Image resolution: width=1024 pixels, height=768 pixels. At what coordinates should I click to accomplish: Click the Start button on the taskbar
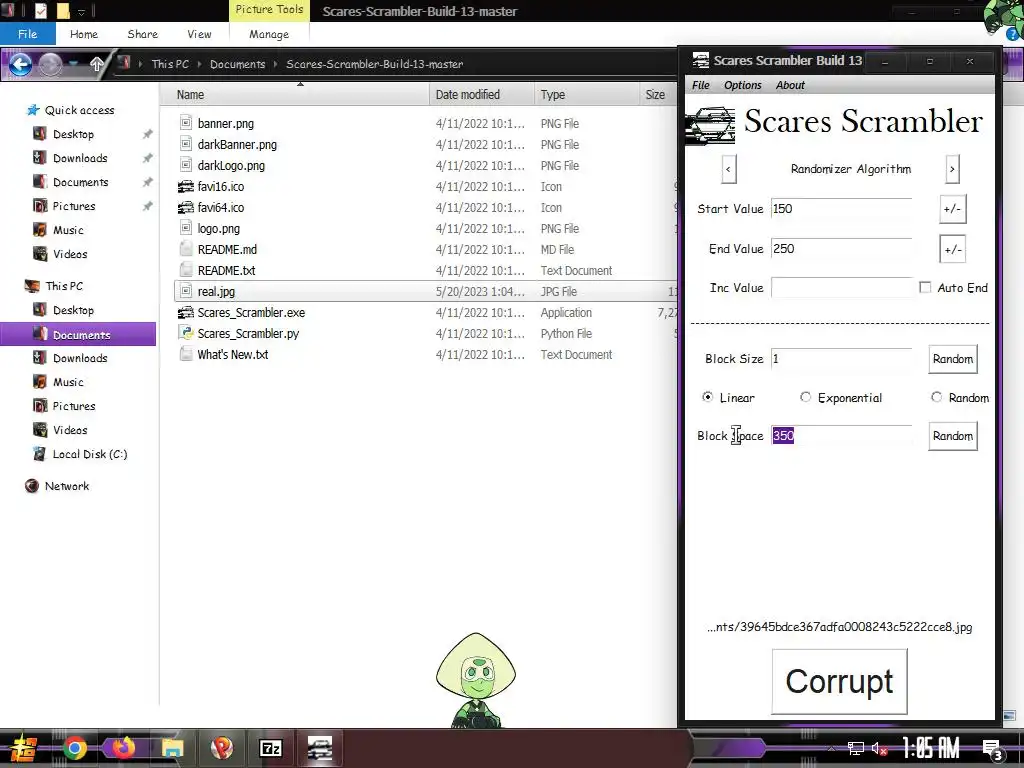click(x=24, y=748)
